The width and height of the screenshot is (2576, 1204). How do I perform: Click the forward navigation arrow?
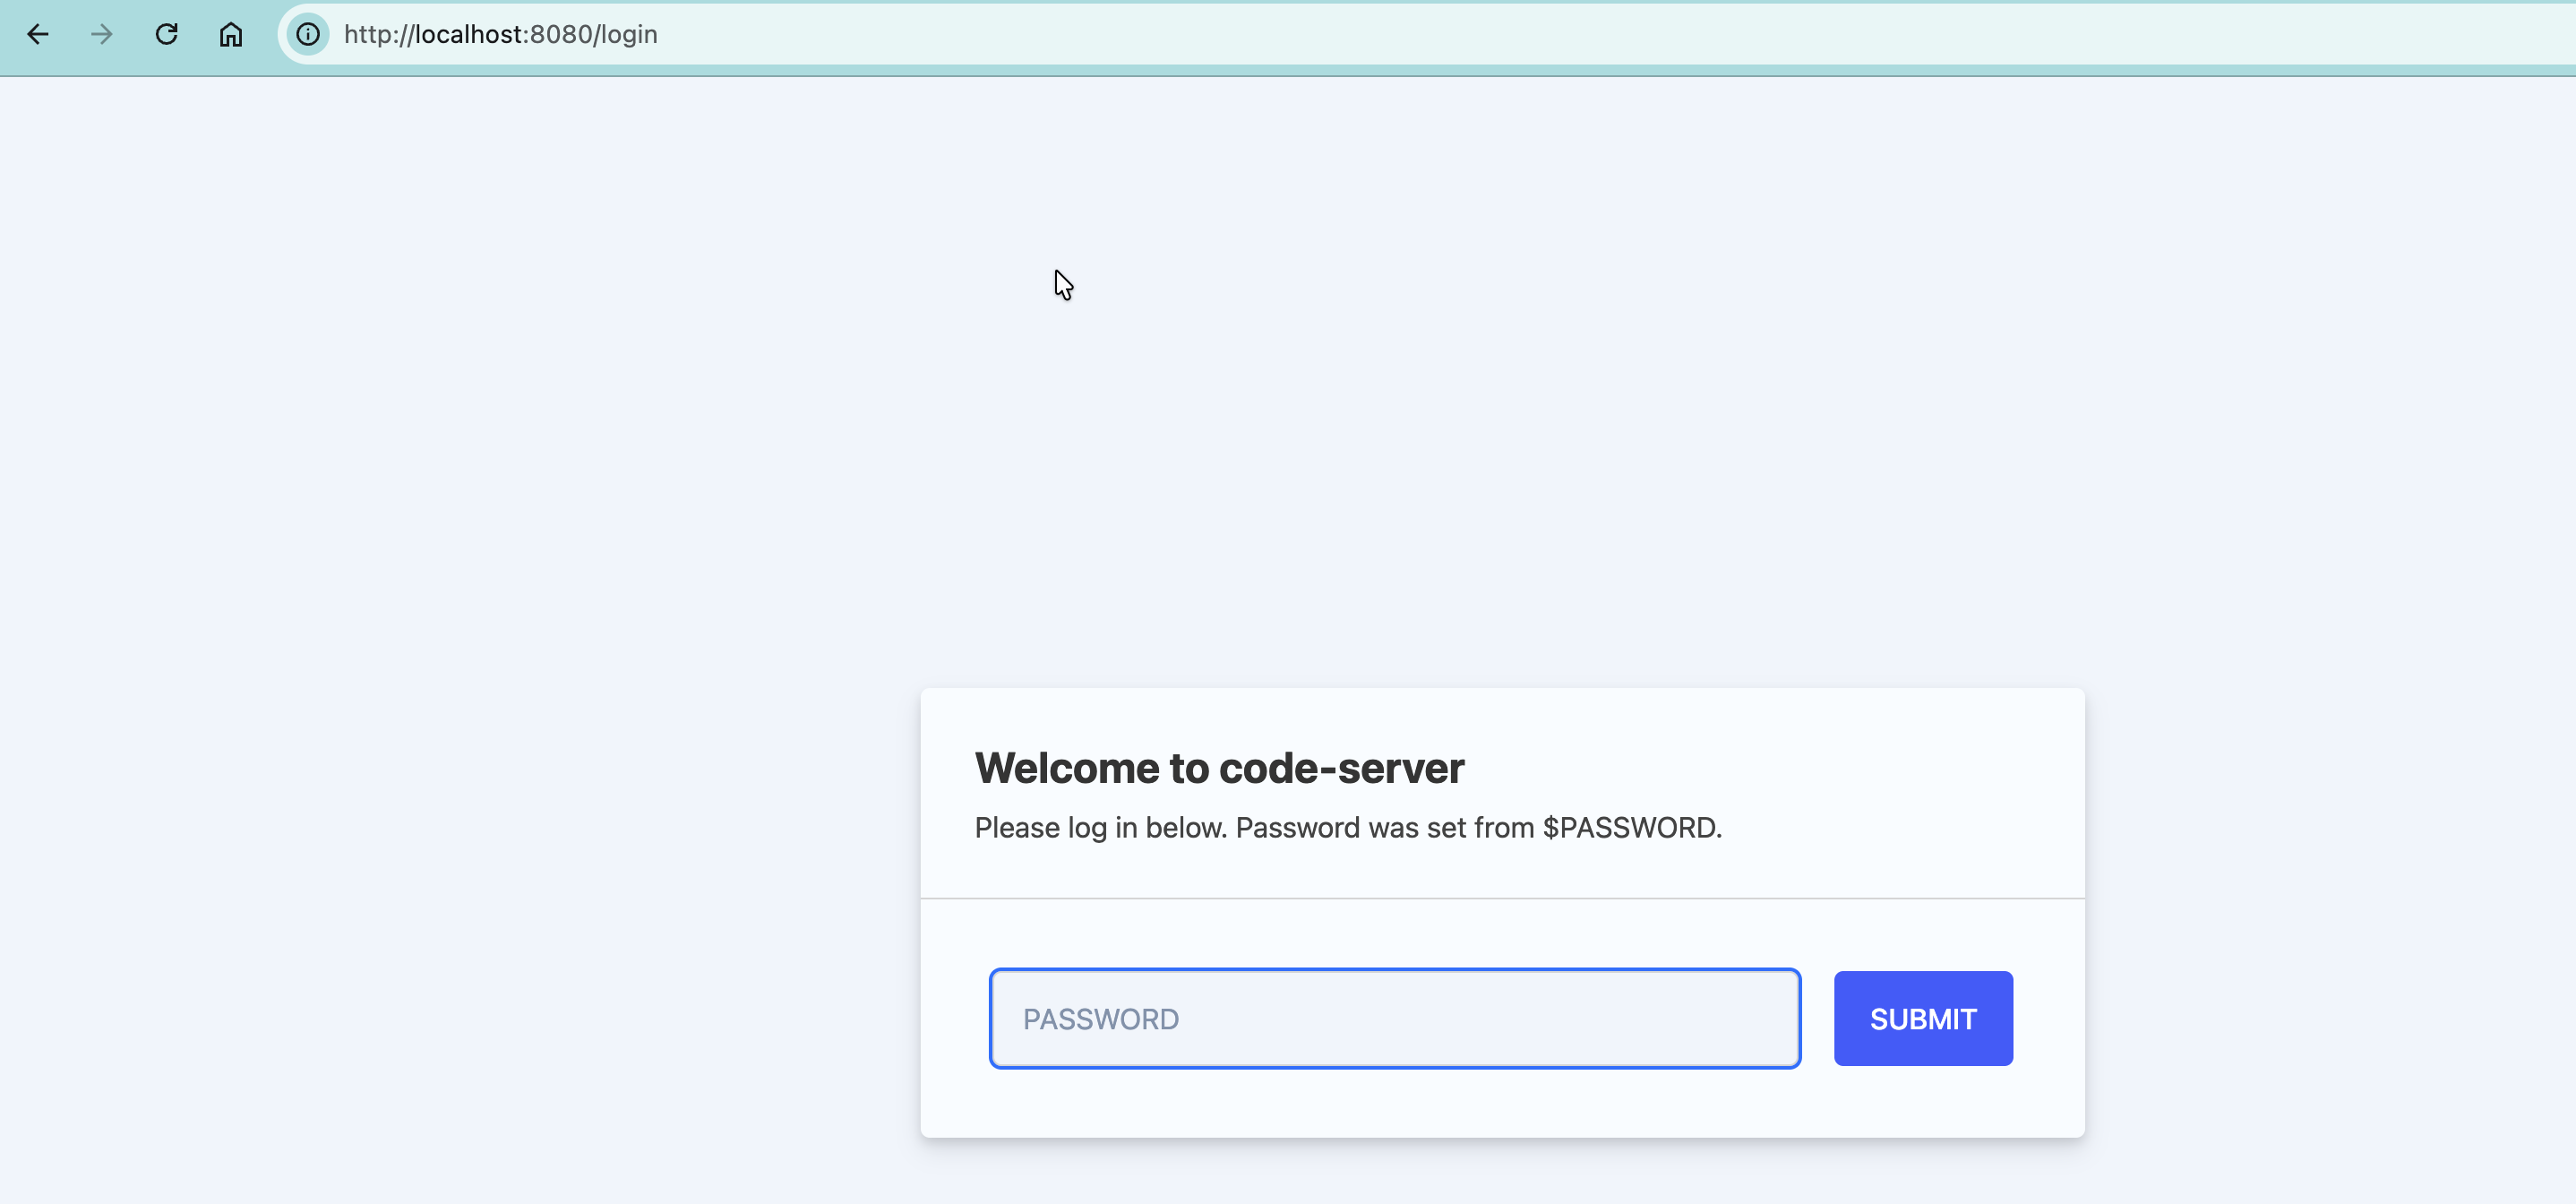(x=101, y=34)
